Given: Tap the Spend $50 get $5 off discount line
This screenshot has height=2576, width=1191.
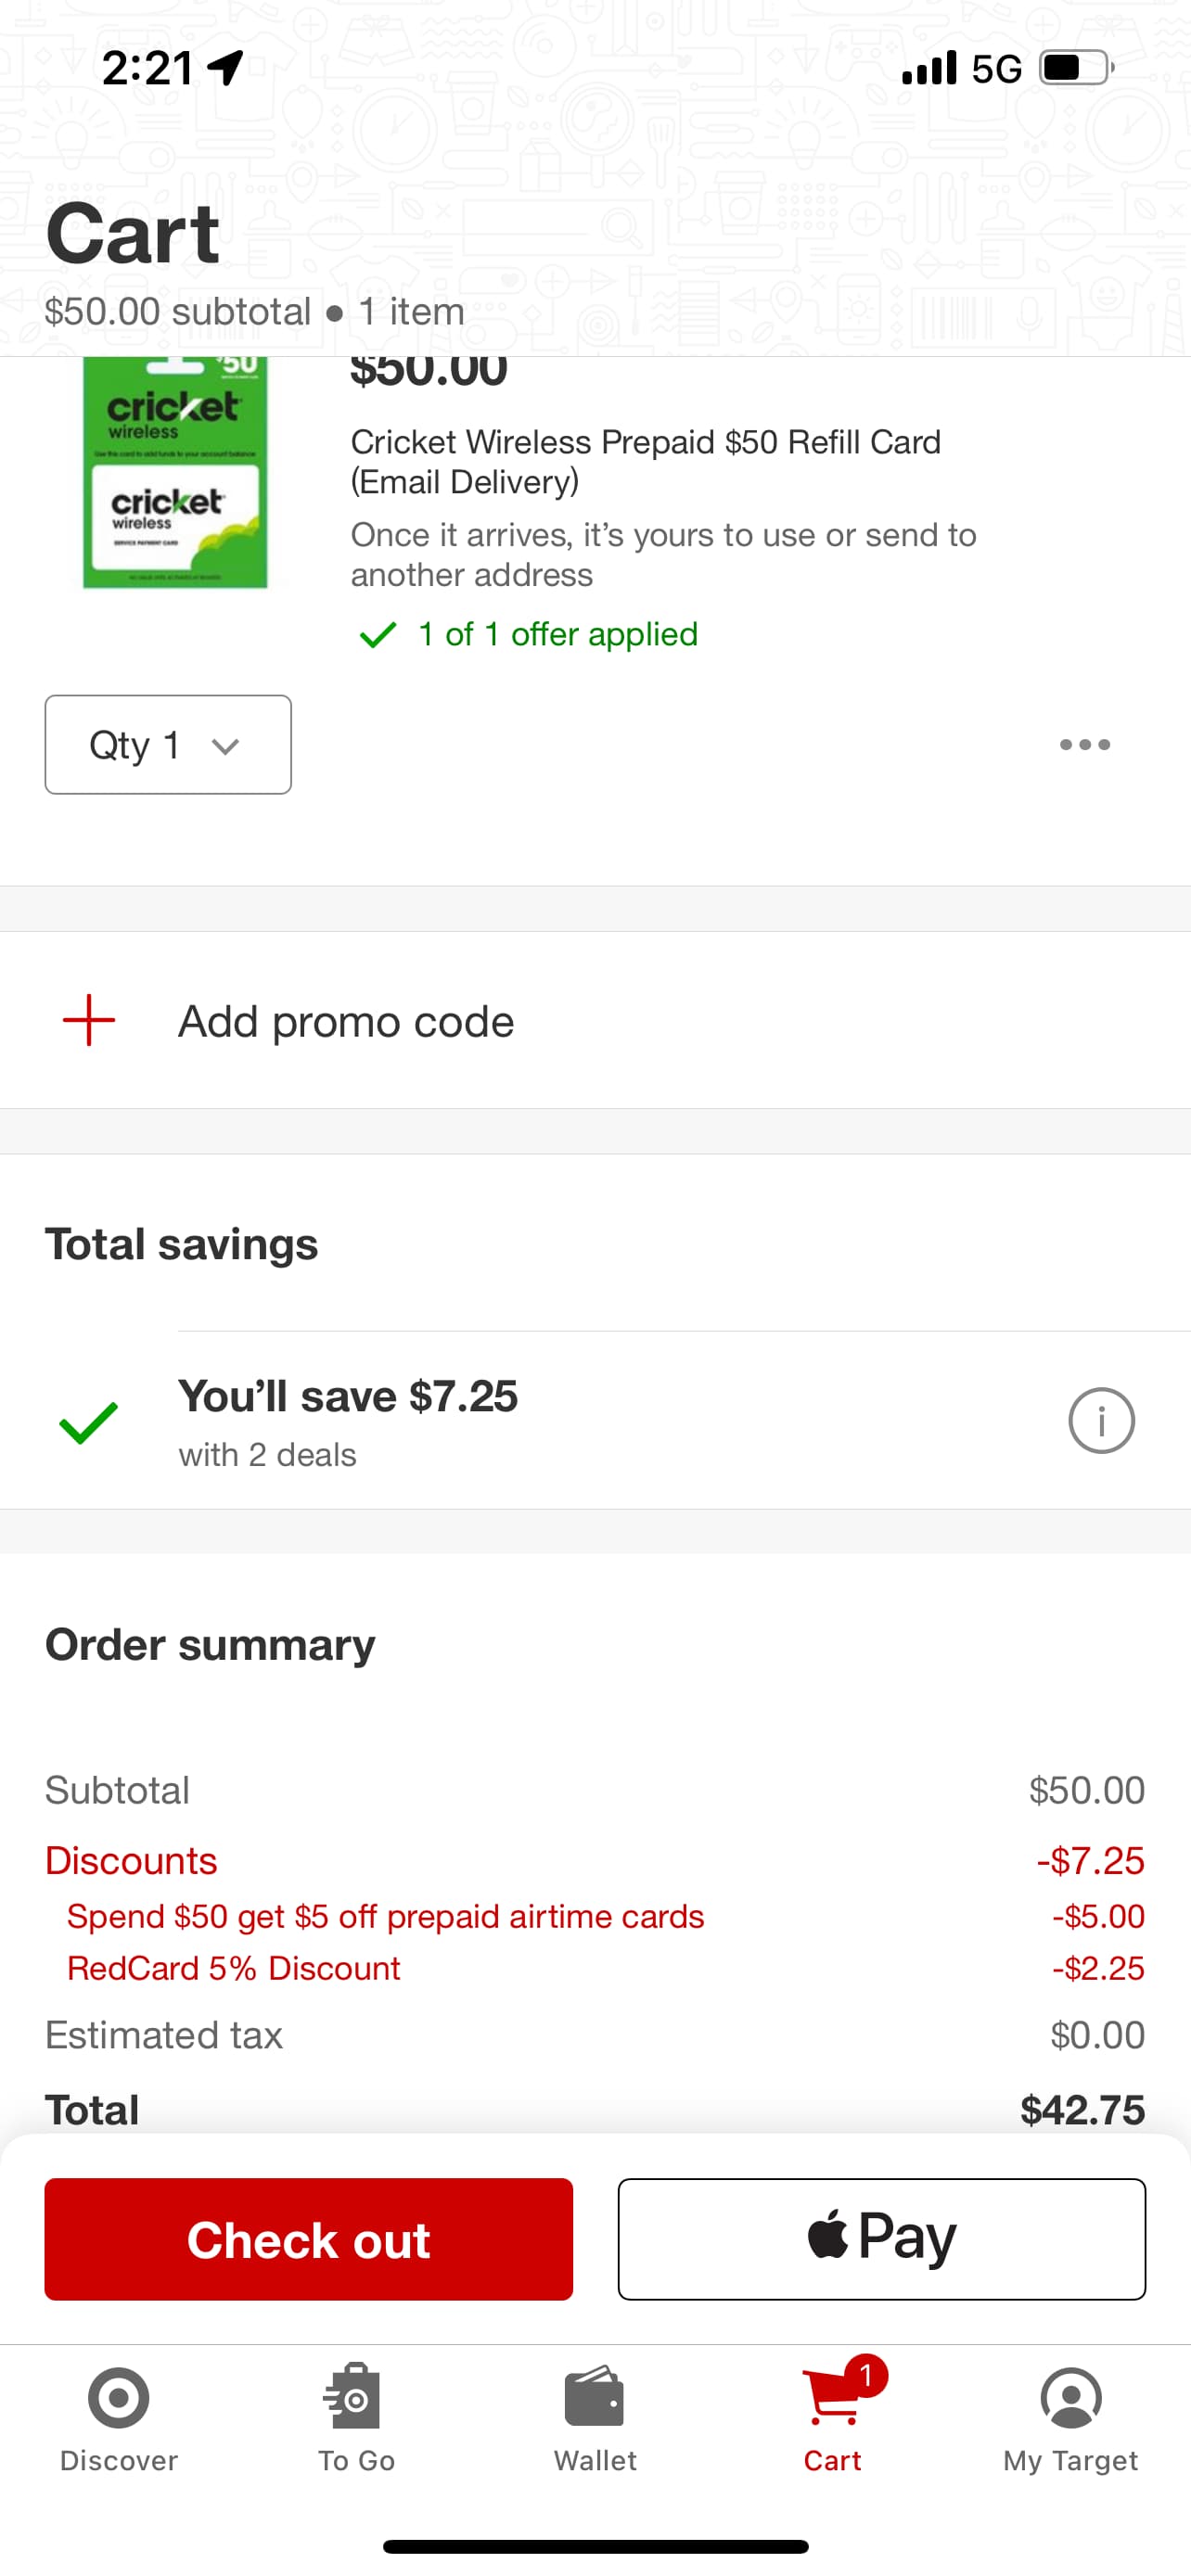Looking at the screenshot, I should [385, 1916].
